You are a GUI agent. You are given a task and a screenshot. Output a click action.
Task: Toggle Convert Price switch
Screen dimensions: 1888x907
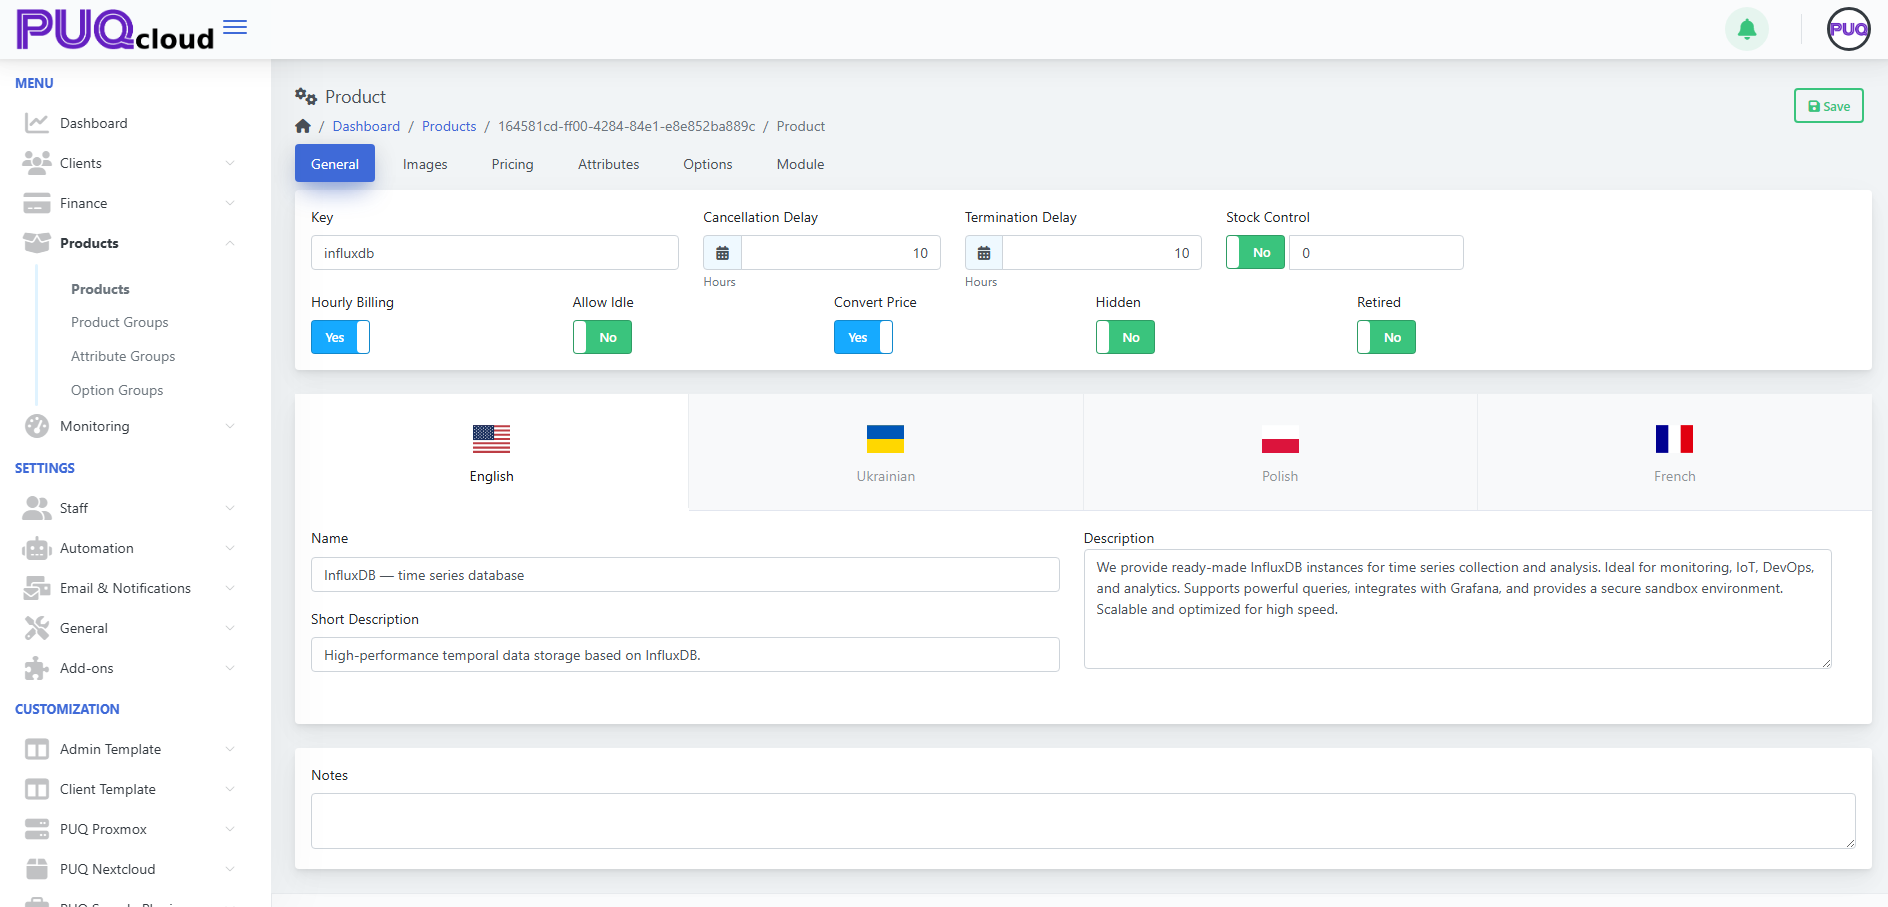tap(863, 337)
